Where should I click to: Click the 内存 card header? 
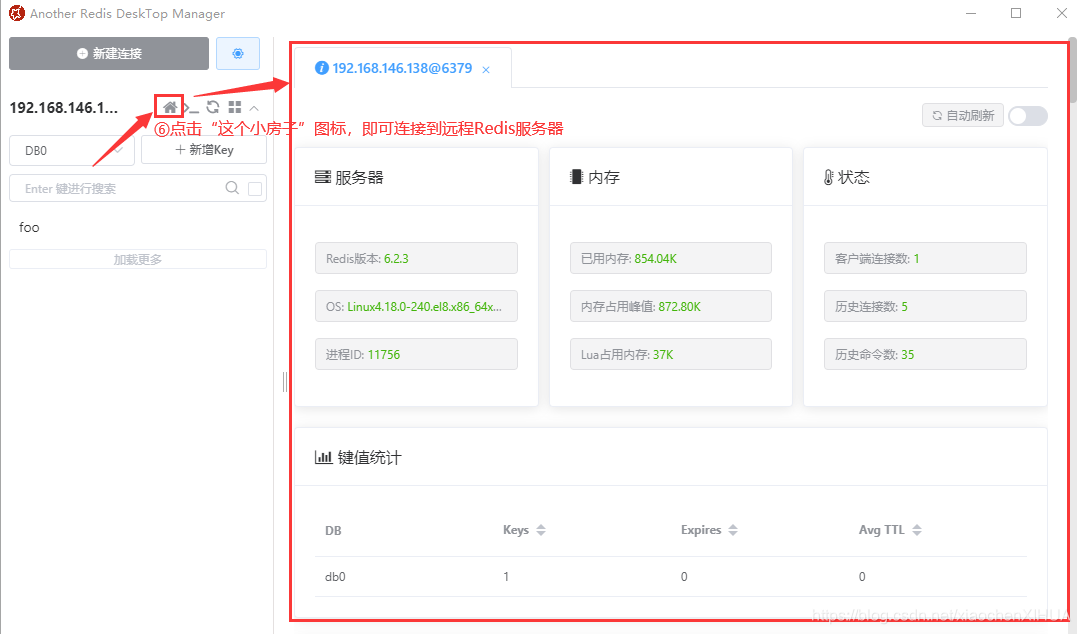click(671, 177)
